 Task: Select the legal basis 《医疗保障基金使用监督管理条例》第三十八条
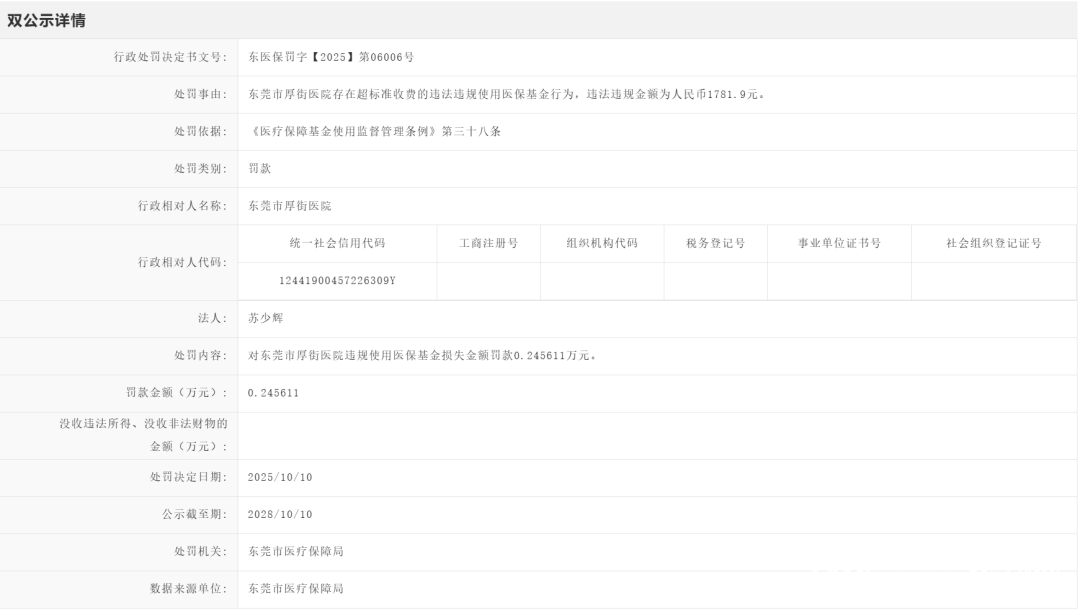[374, 132]
